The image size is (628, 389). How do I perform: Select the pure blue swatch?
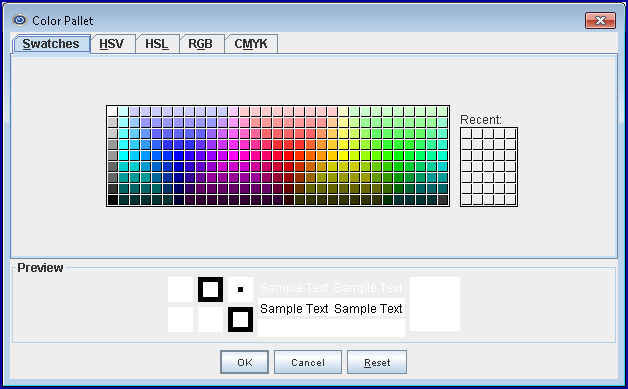click(178, 155)
